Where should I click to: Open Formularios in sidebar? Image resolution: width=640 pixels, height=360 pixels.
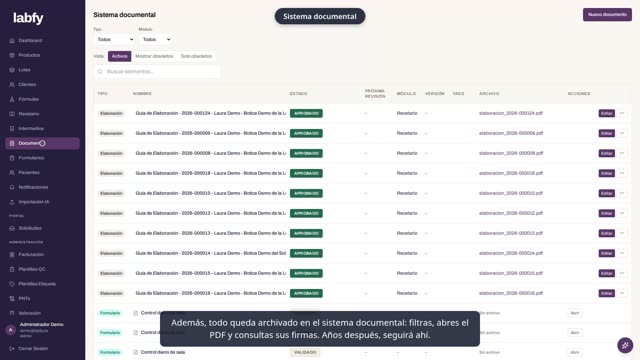(x=31, y=158)
